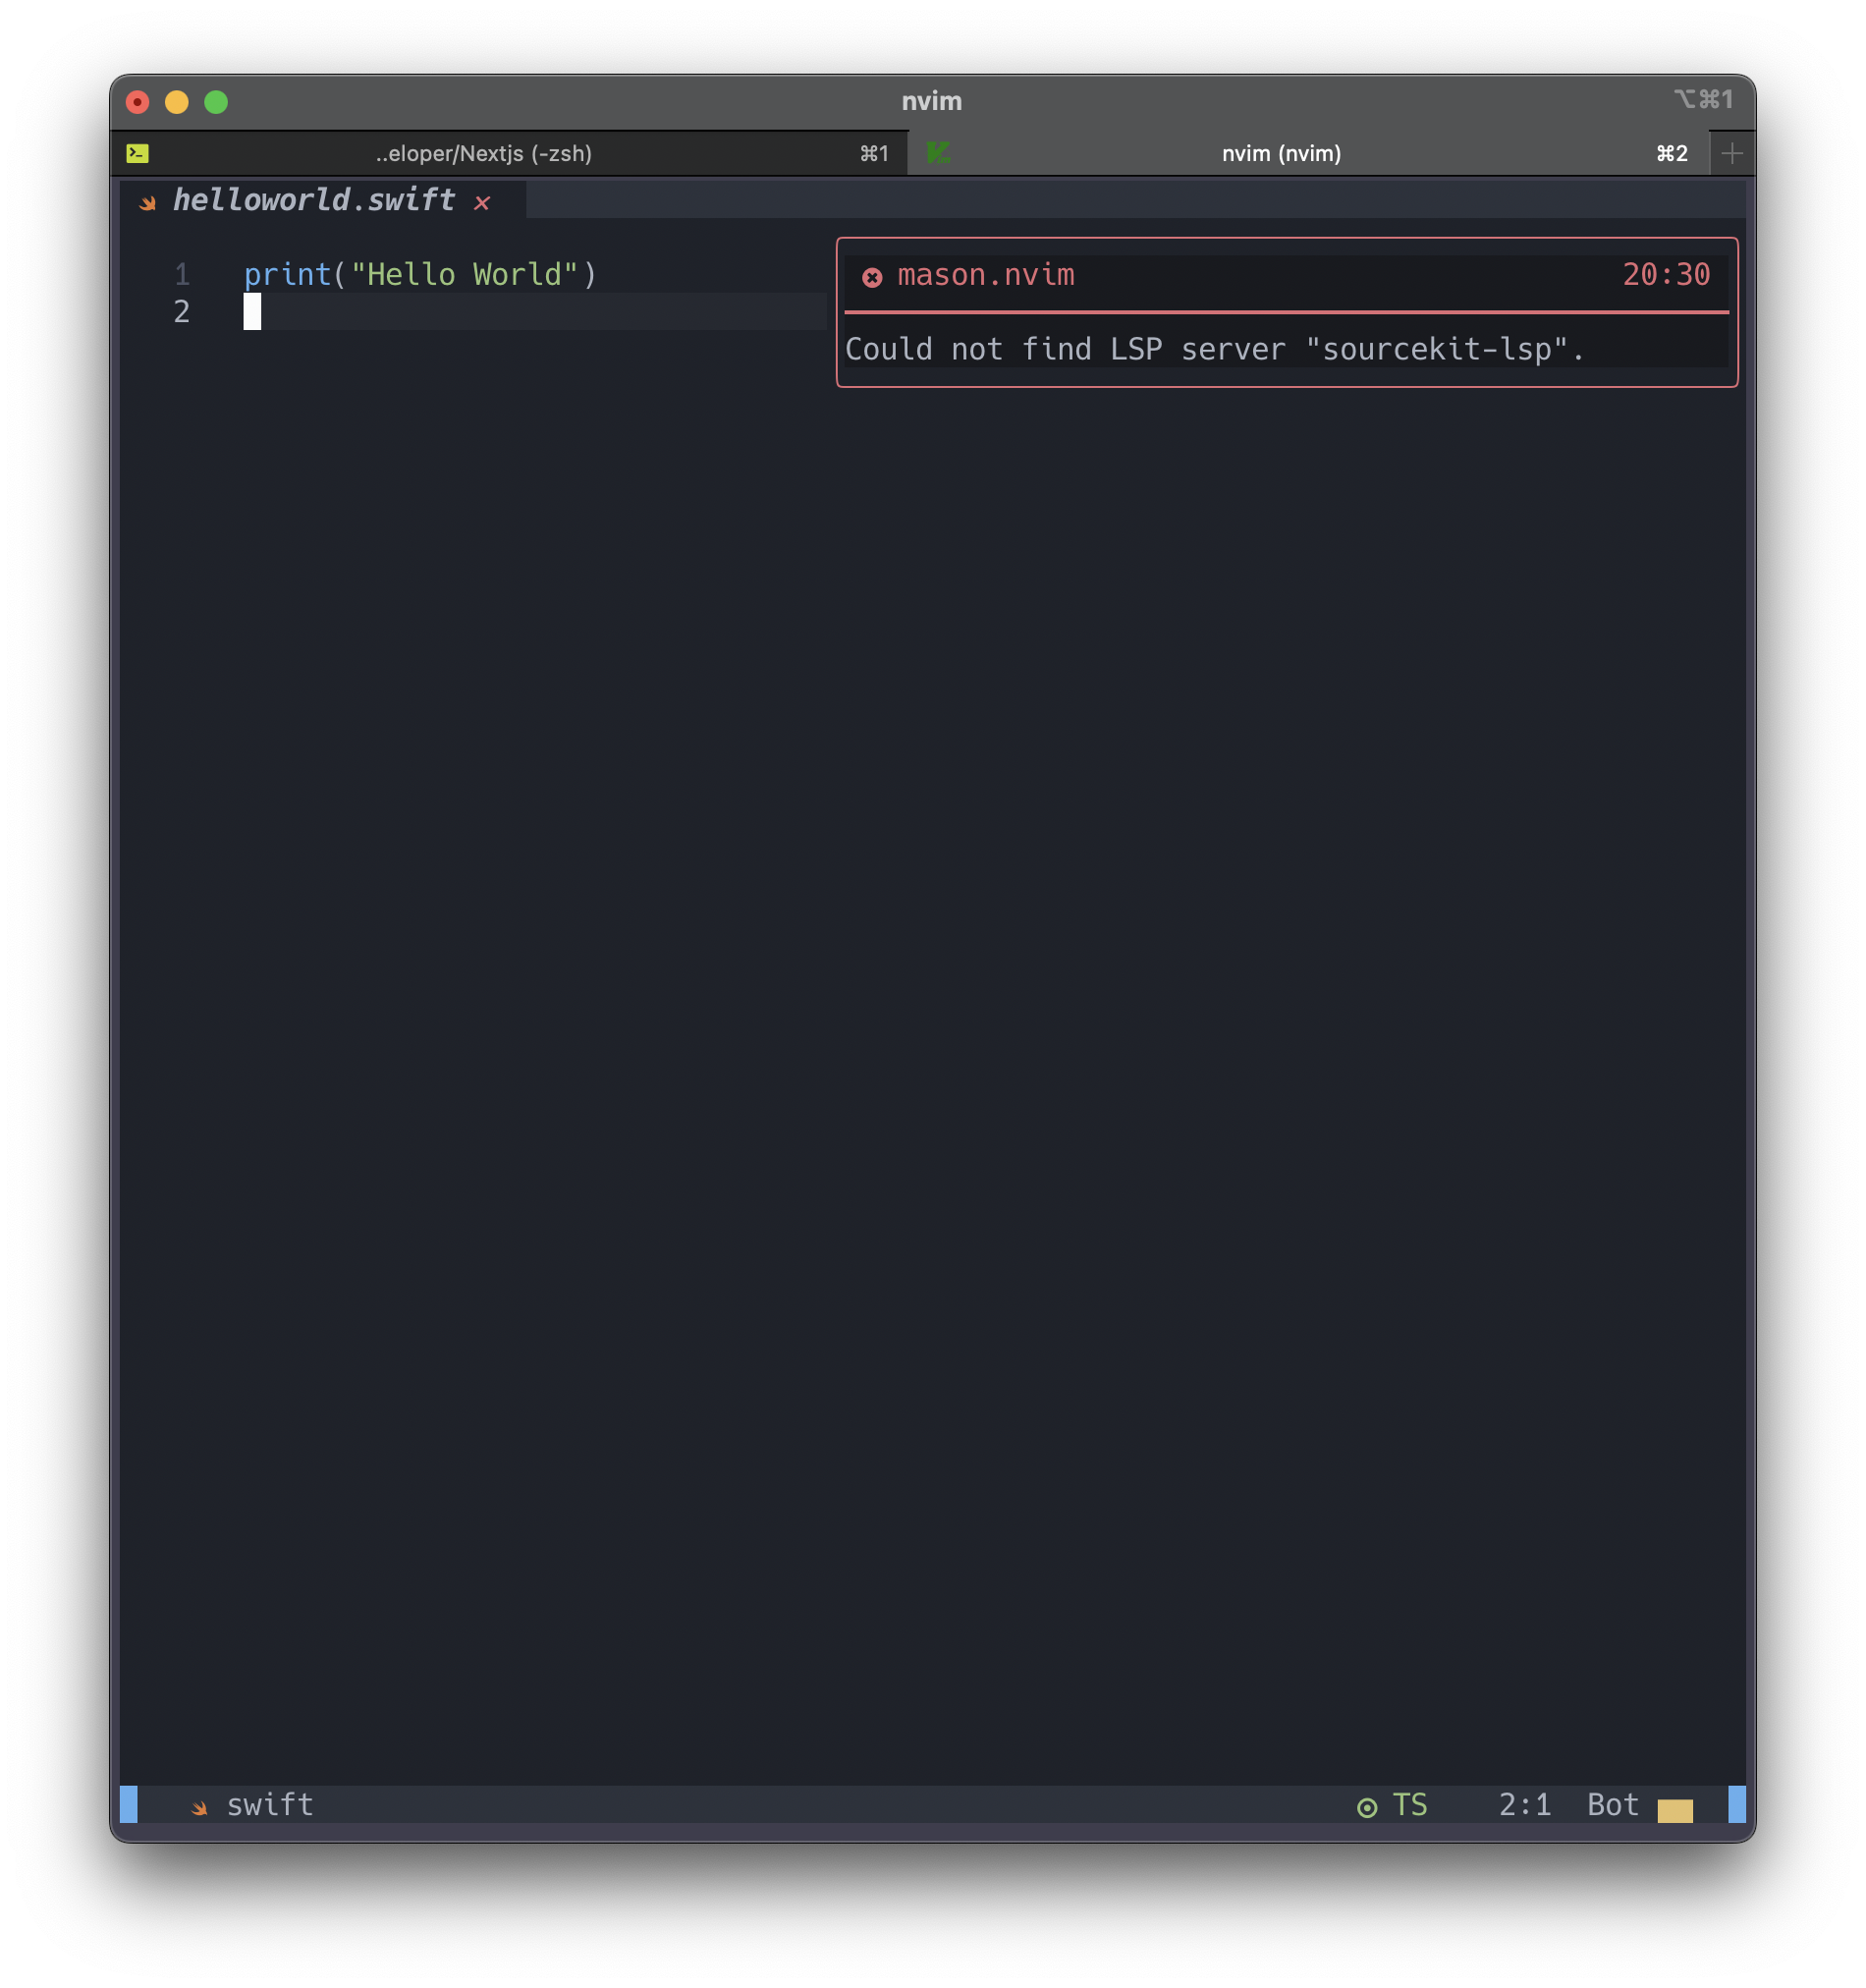Click the sourcekit-lsp error message text

(1215, 349)
